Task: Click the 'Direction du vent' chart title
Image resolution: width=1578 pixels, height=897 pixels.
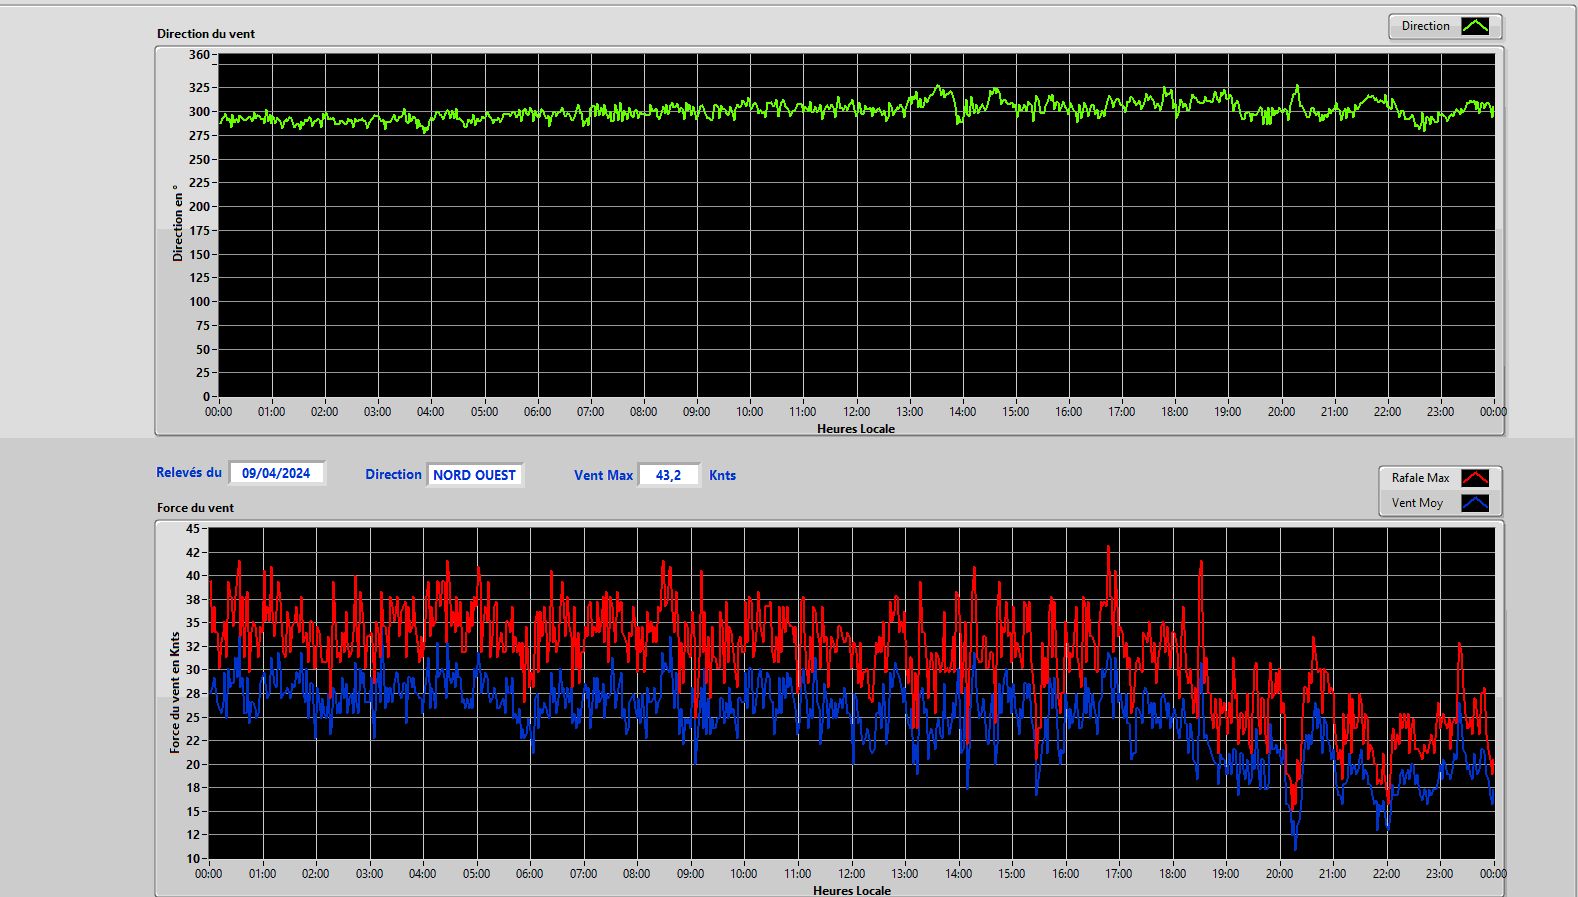Action: 206,33
